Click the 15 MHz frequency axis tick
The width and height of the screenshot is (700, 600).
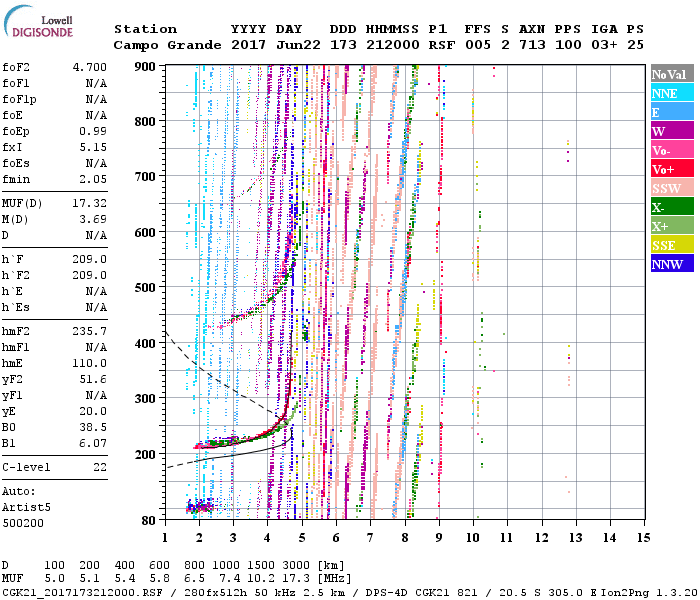point(643,538)
